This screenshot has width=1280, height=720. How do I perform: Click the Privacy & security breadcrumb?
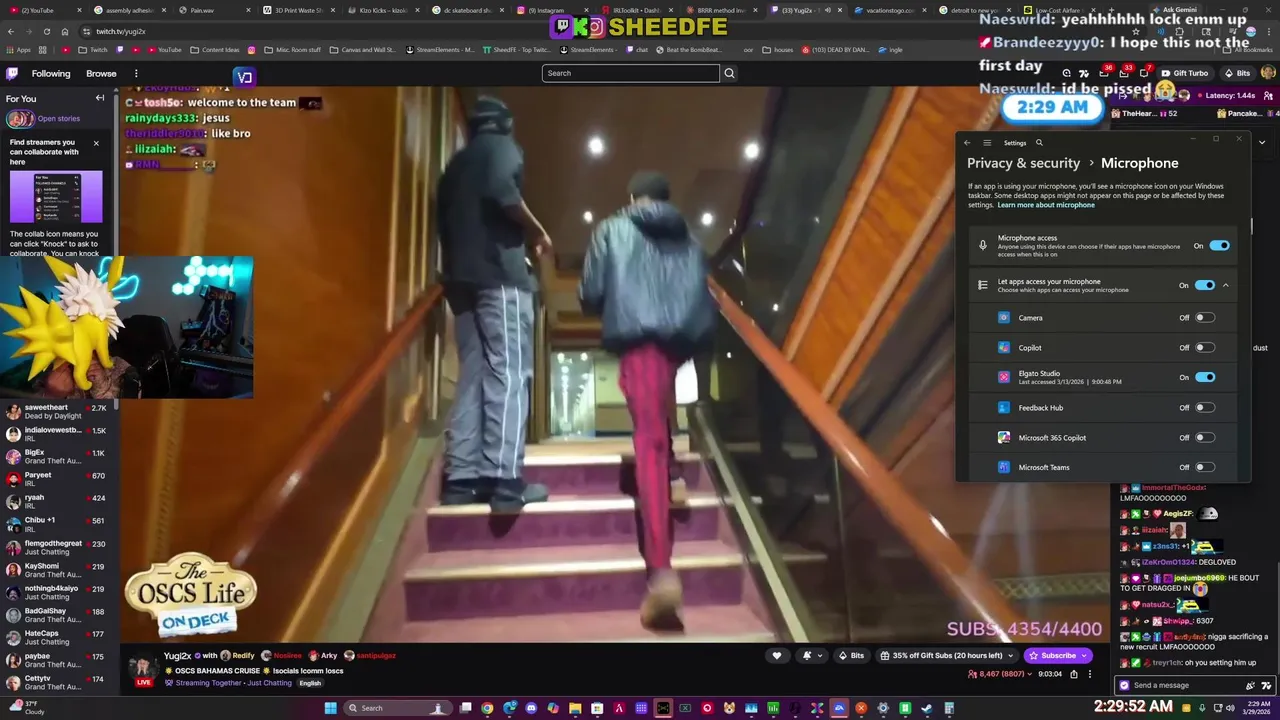tap(1023, 163)
